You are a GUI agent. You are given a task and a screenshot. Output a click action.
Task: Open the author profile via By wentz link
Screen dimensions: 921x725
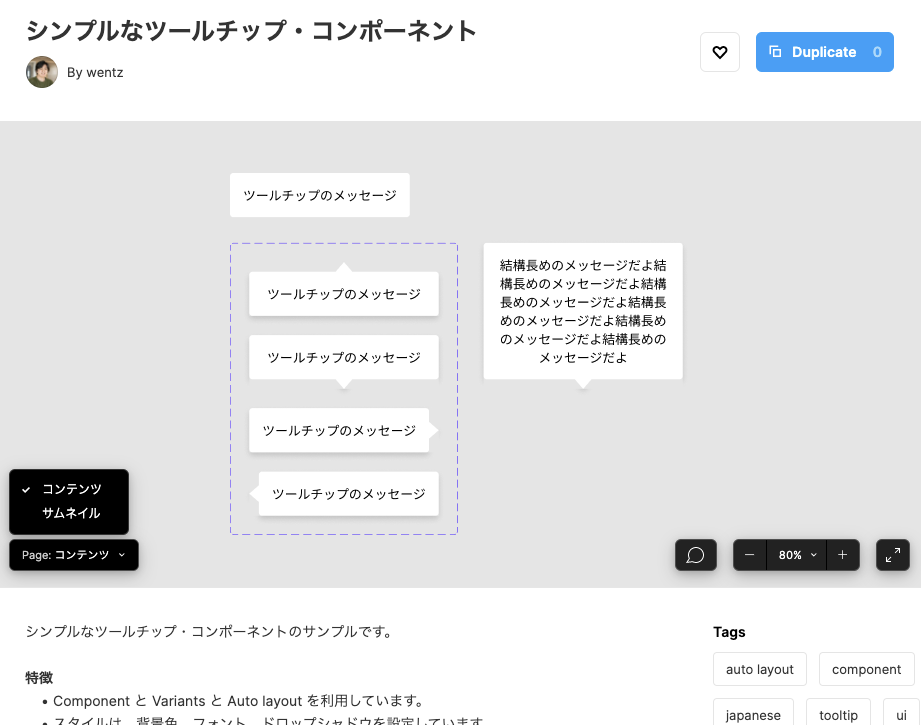pyautogui.click(x=95, y=72)
